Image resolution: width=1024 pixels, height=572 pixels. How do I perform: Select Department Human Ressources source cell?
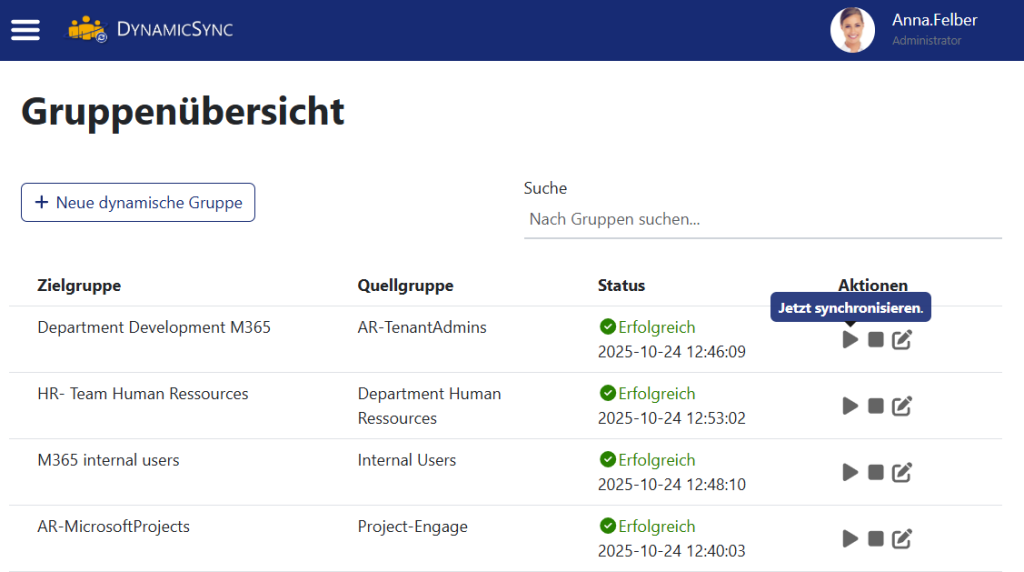pos(429,405)
